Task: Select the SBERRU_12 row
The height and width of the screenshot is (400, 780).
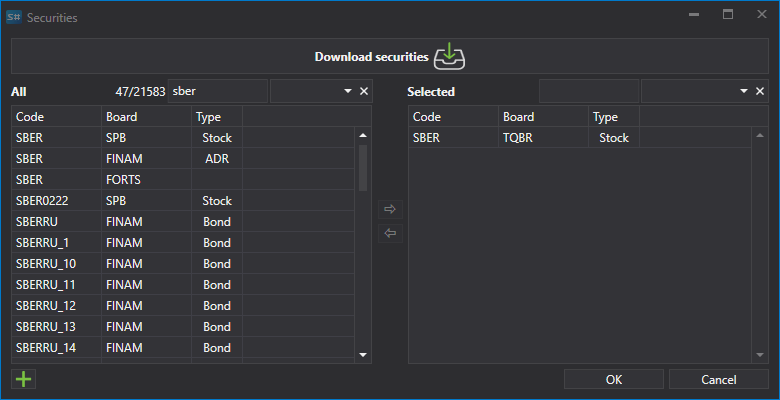Action: tap(183, 305)
